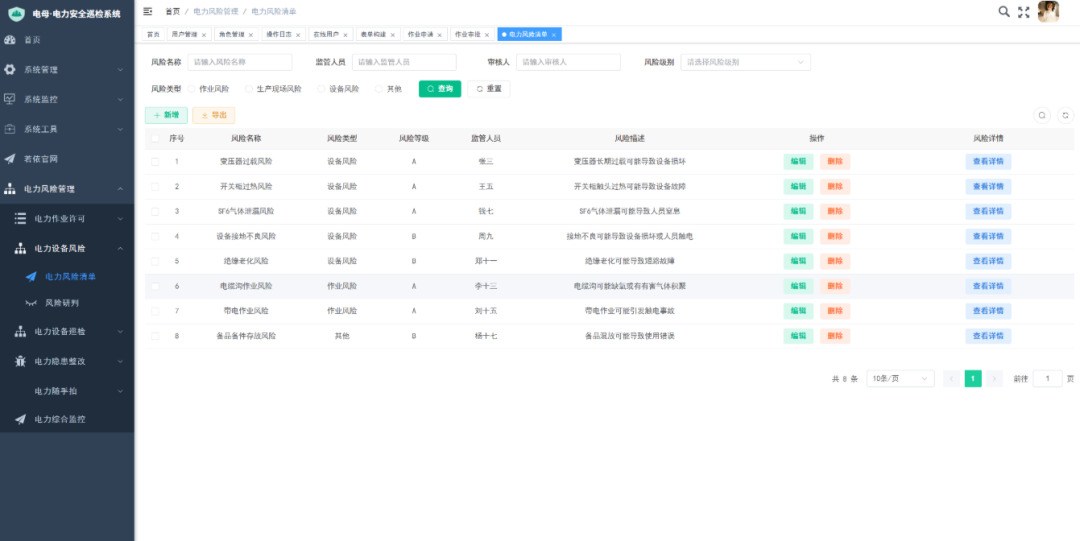Click 查看详情 for 带电作业风险 row

pos(988,311)
